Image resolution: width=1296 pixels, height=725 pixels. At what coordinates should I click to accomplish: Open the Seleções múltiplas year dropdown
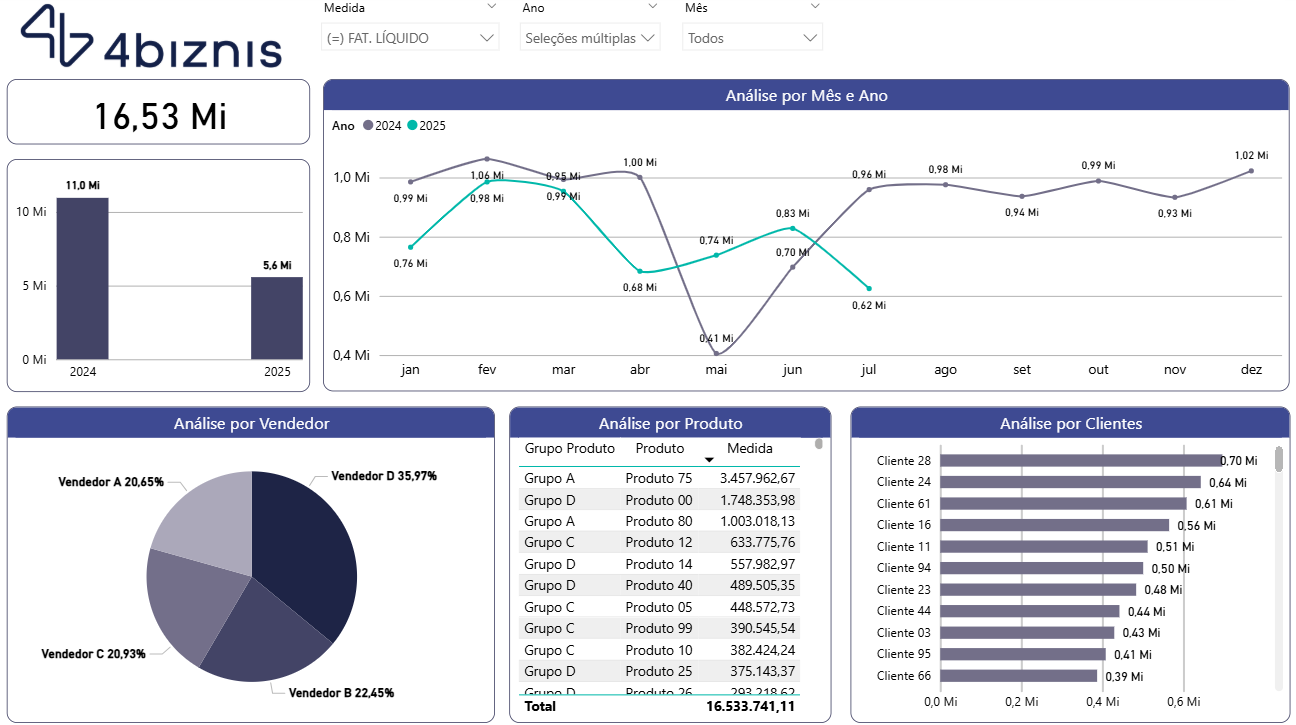coord(590,38)
